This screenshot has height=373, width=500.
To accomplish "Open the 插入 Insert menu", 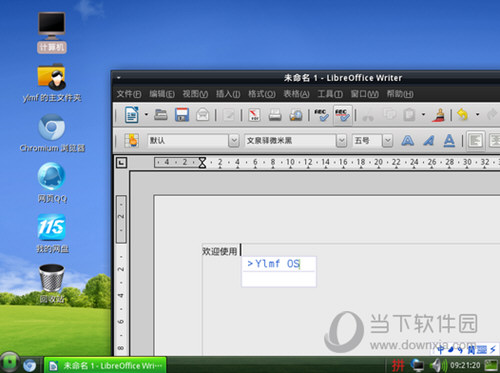I will (x=228, y=94).
